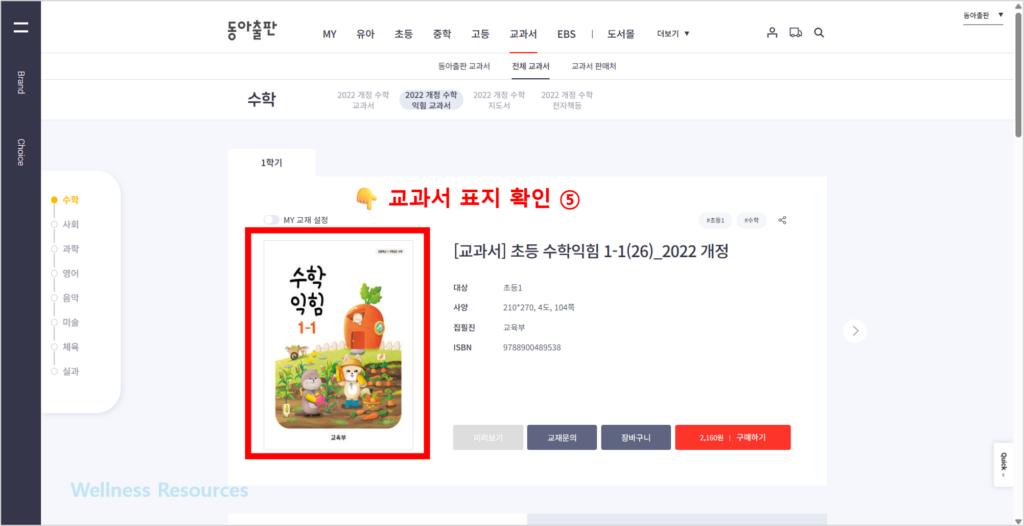The width and height of the screenshot is (1024, 526).
Task: Add the book with the 장바구니 button
Action: tap(636, 438)
